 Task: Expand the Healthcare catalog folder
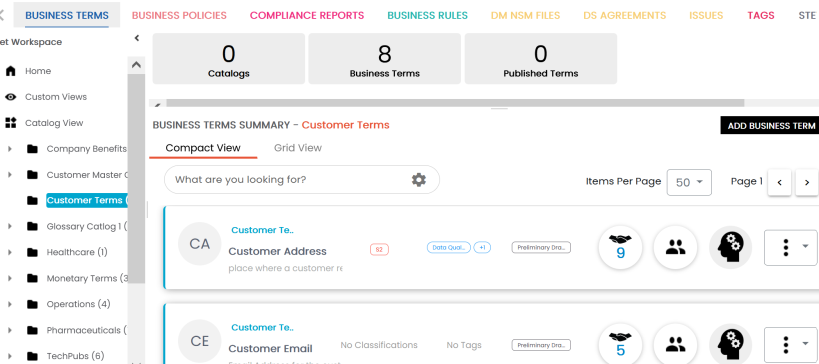[x=10, y=252]
